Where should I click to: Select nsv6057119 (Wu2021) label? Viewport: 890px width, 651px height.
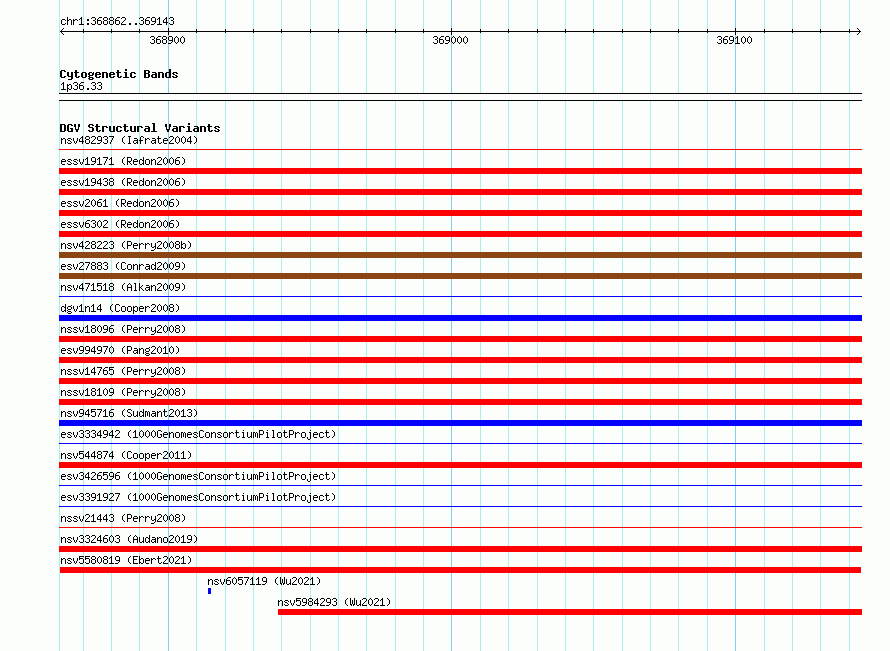264,581
